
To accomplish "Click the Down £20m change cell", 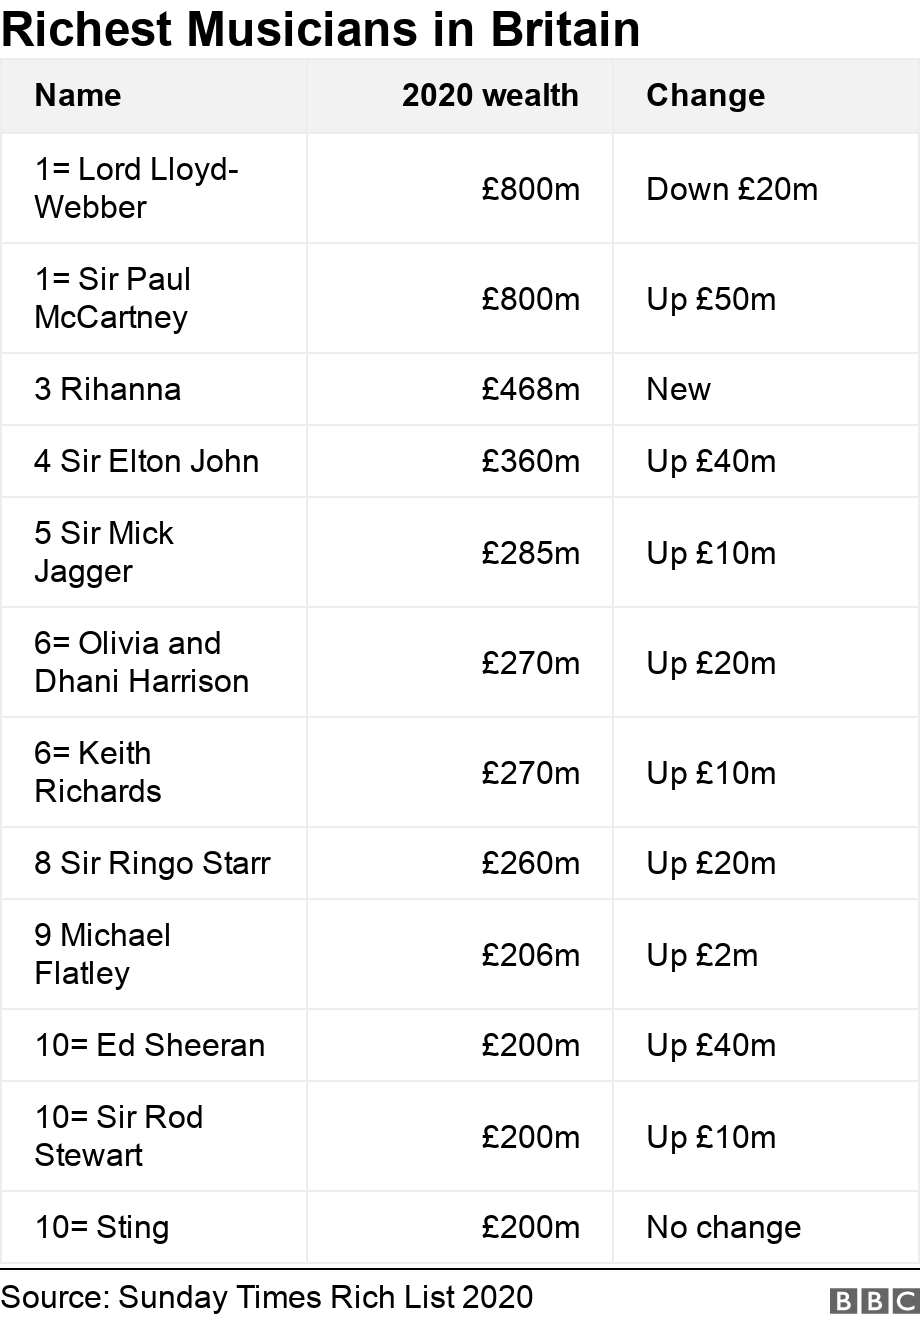I will [x=731, y=189].
